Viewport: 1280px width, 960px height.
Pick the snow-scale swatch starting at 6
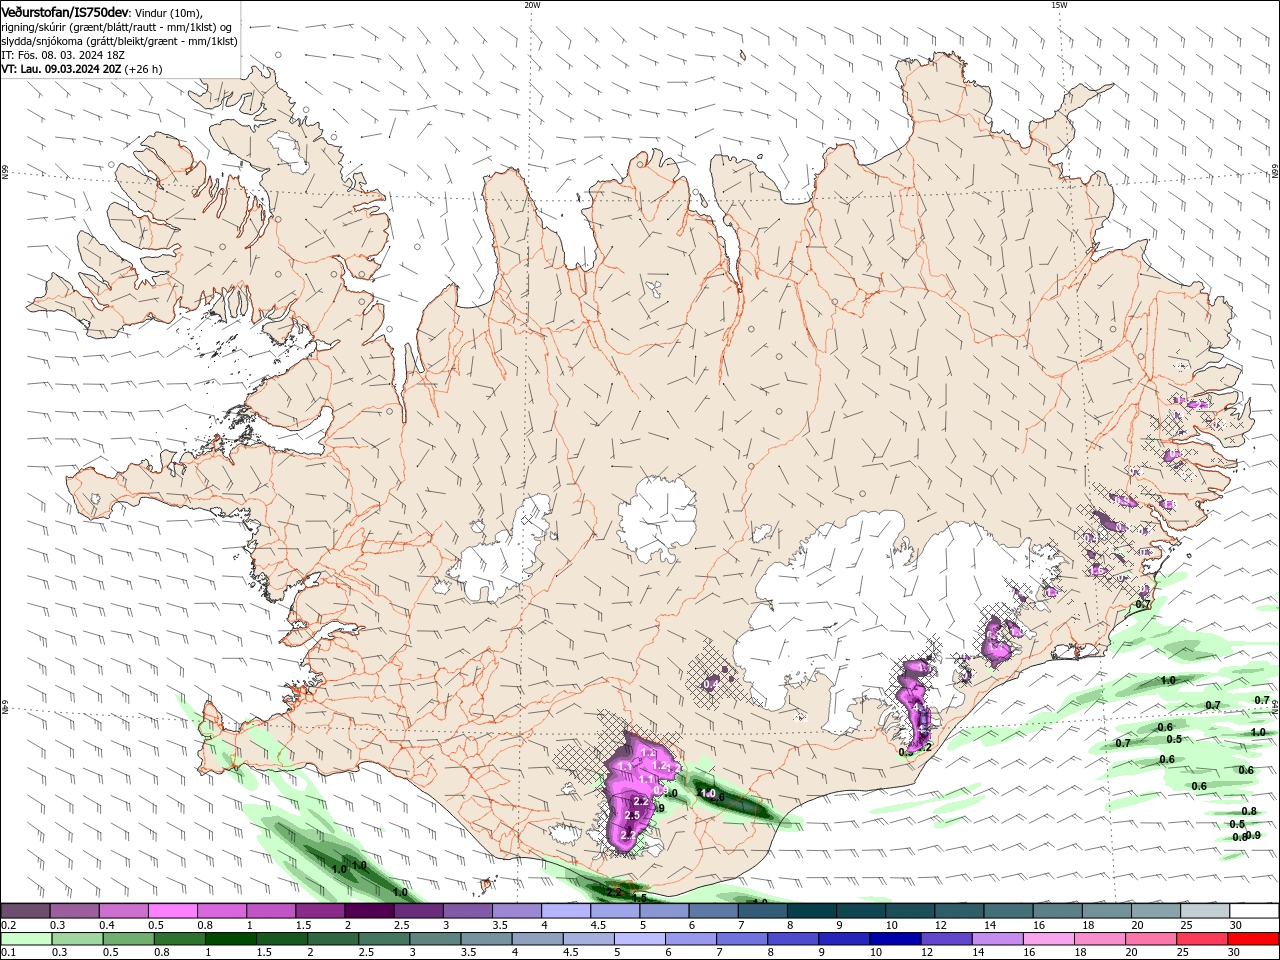click(713, 911)
